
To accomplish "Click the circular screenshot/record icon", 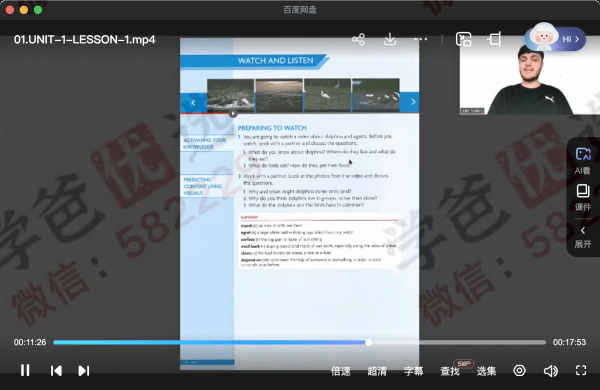I will pyautogui.click(x=519, y=370).
